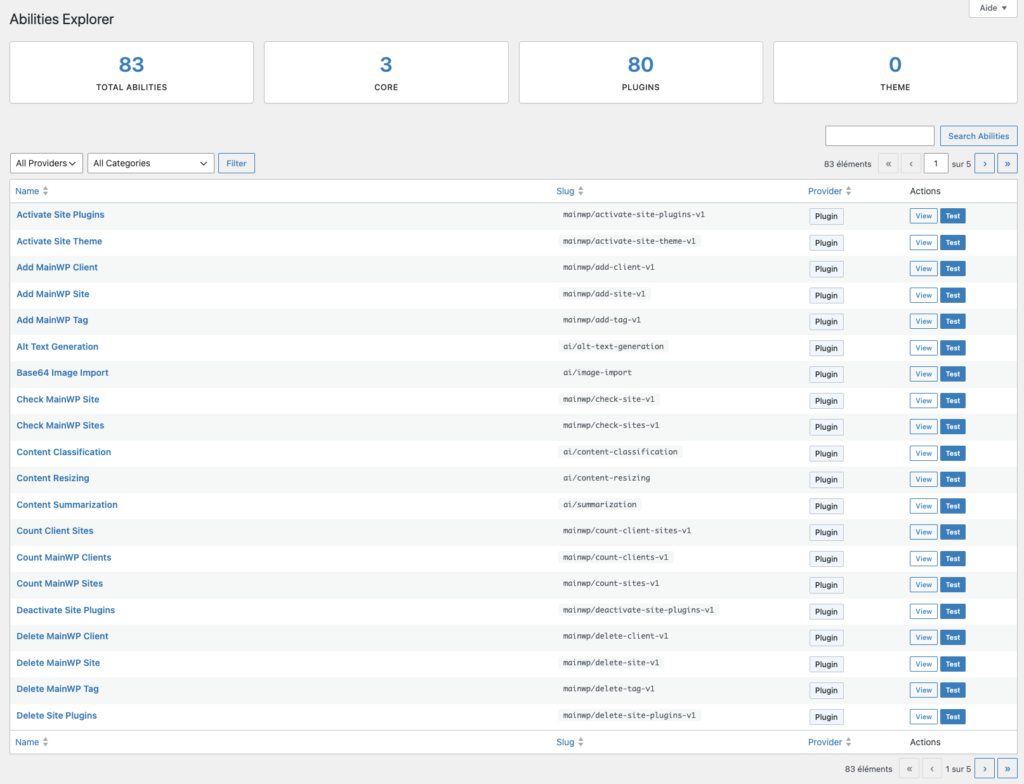This screenshot has width=1024, height=784.
Task: Open the Delete Site Plugins link
Action: 56,715
